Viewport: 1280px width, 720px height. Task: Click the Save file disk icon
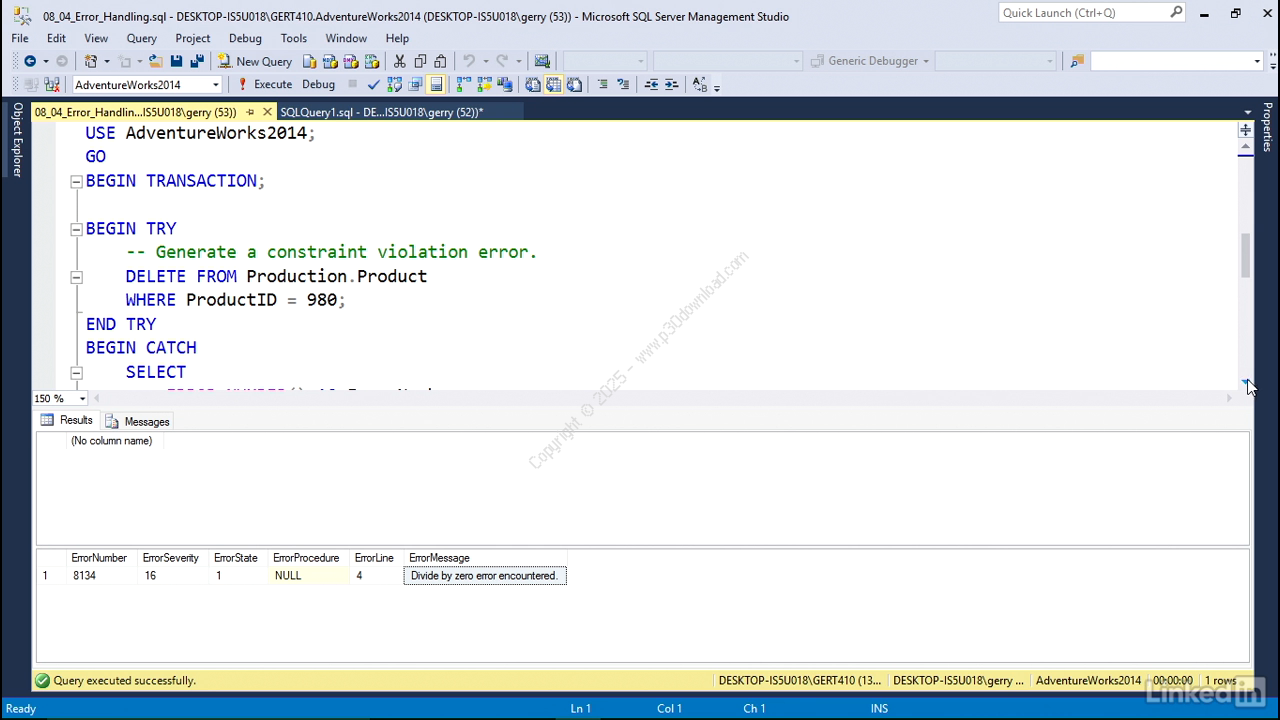[x=176, y=61]
